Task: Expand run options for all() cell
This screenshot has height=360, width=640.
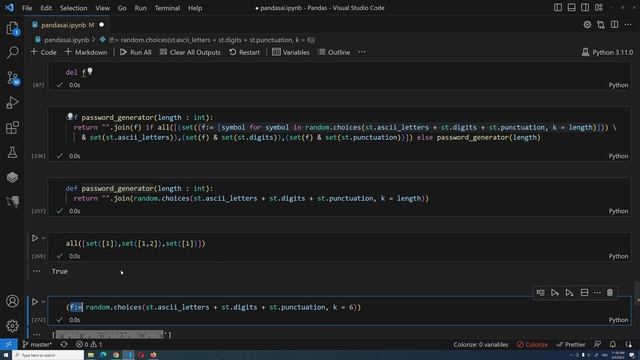Action: tap(43, 238)
